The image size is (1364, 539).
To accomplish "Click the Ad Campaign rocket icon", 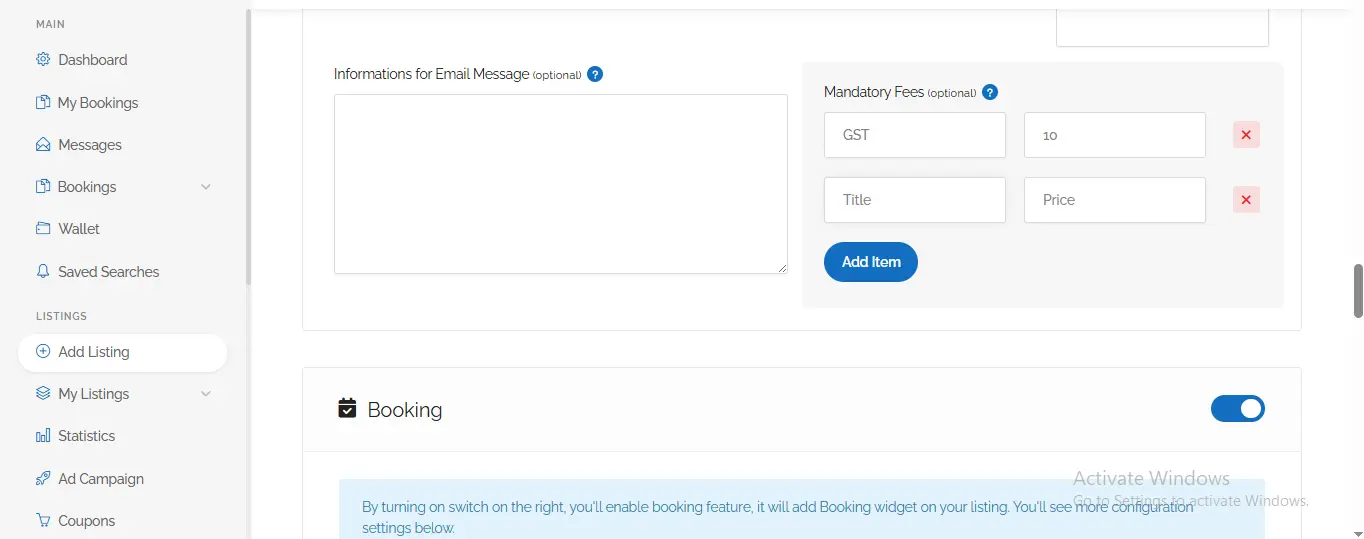I will (43, 479).
